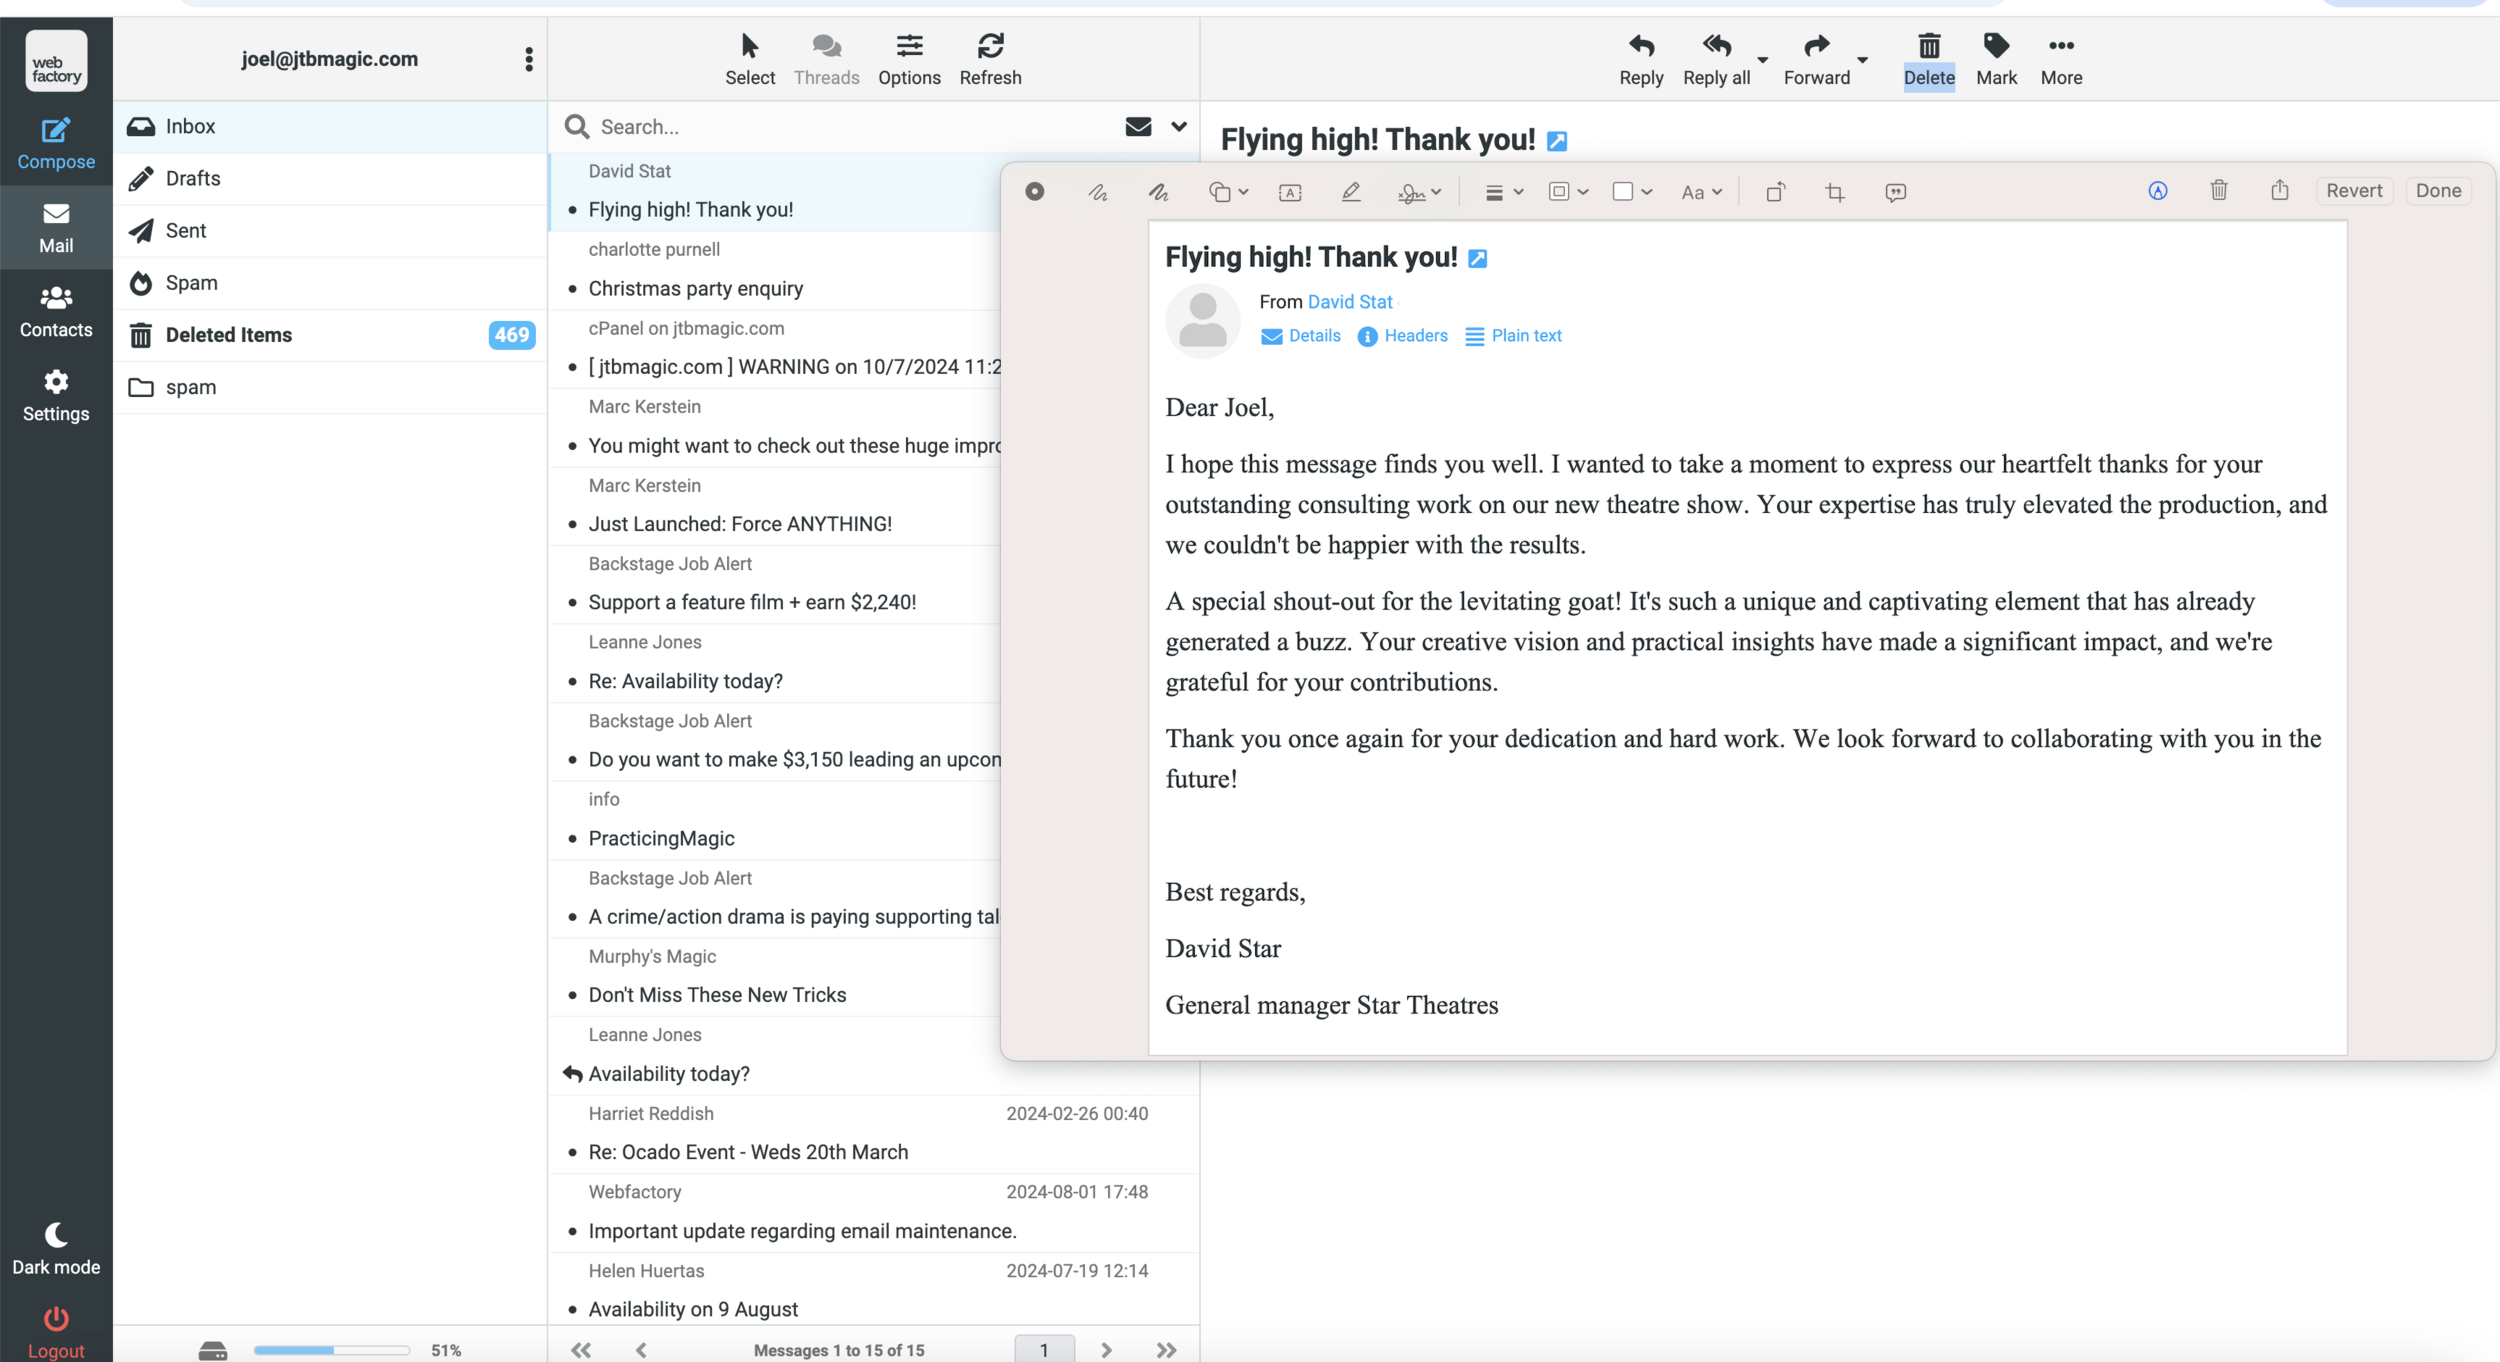The height and width of the screenshot is (1362, 2500).
Task: Open the Drafts folder
Action: coord(193,178)
